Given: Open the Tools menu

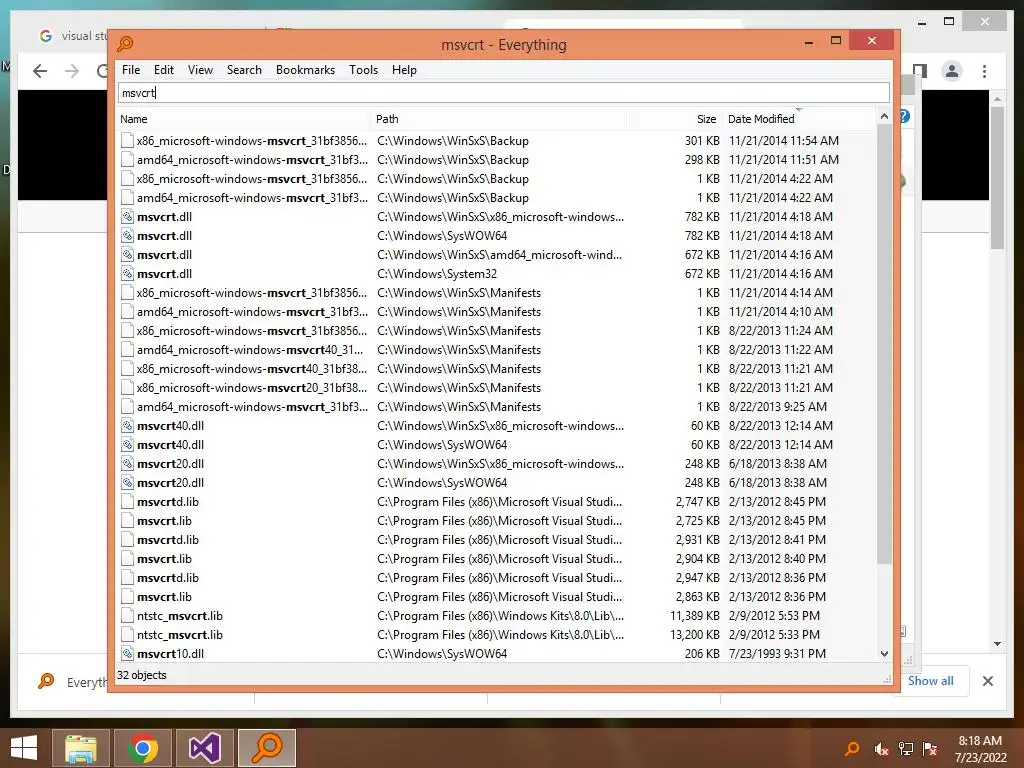Looking at the screenshot, I should [363, 70].
